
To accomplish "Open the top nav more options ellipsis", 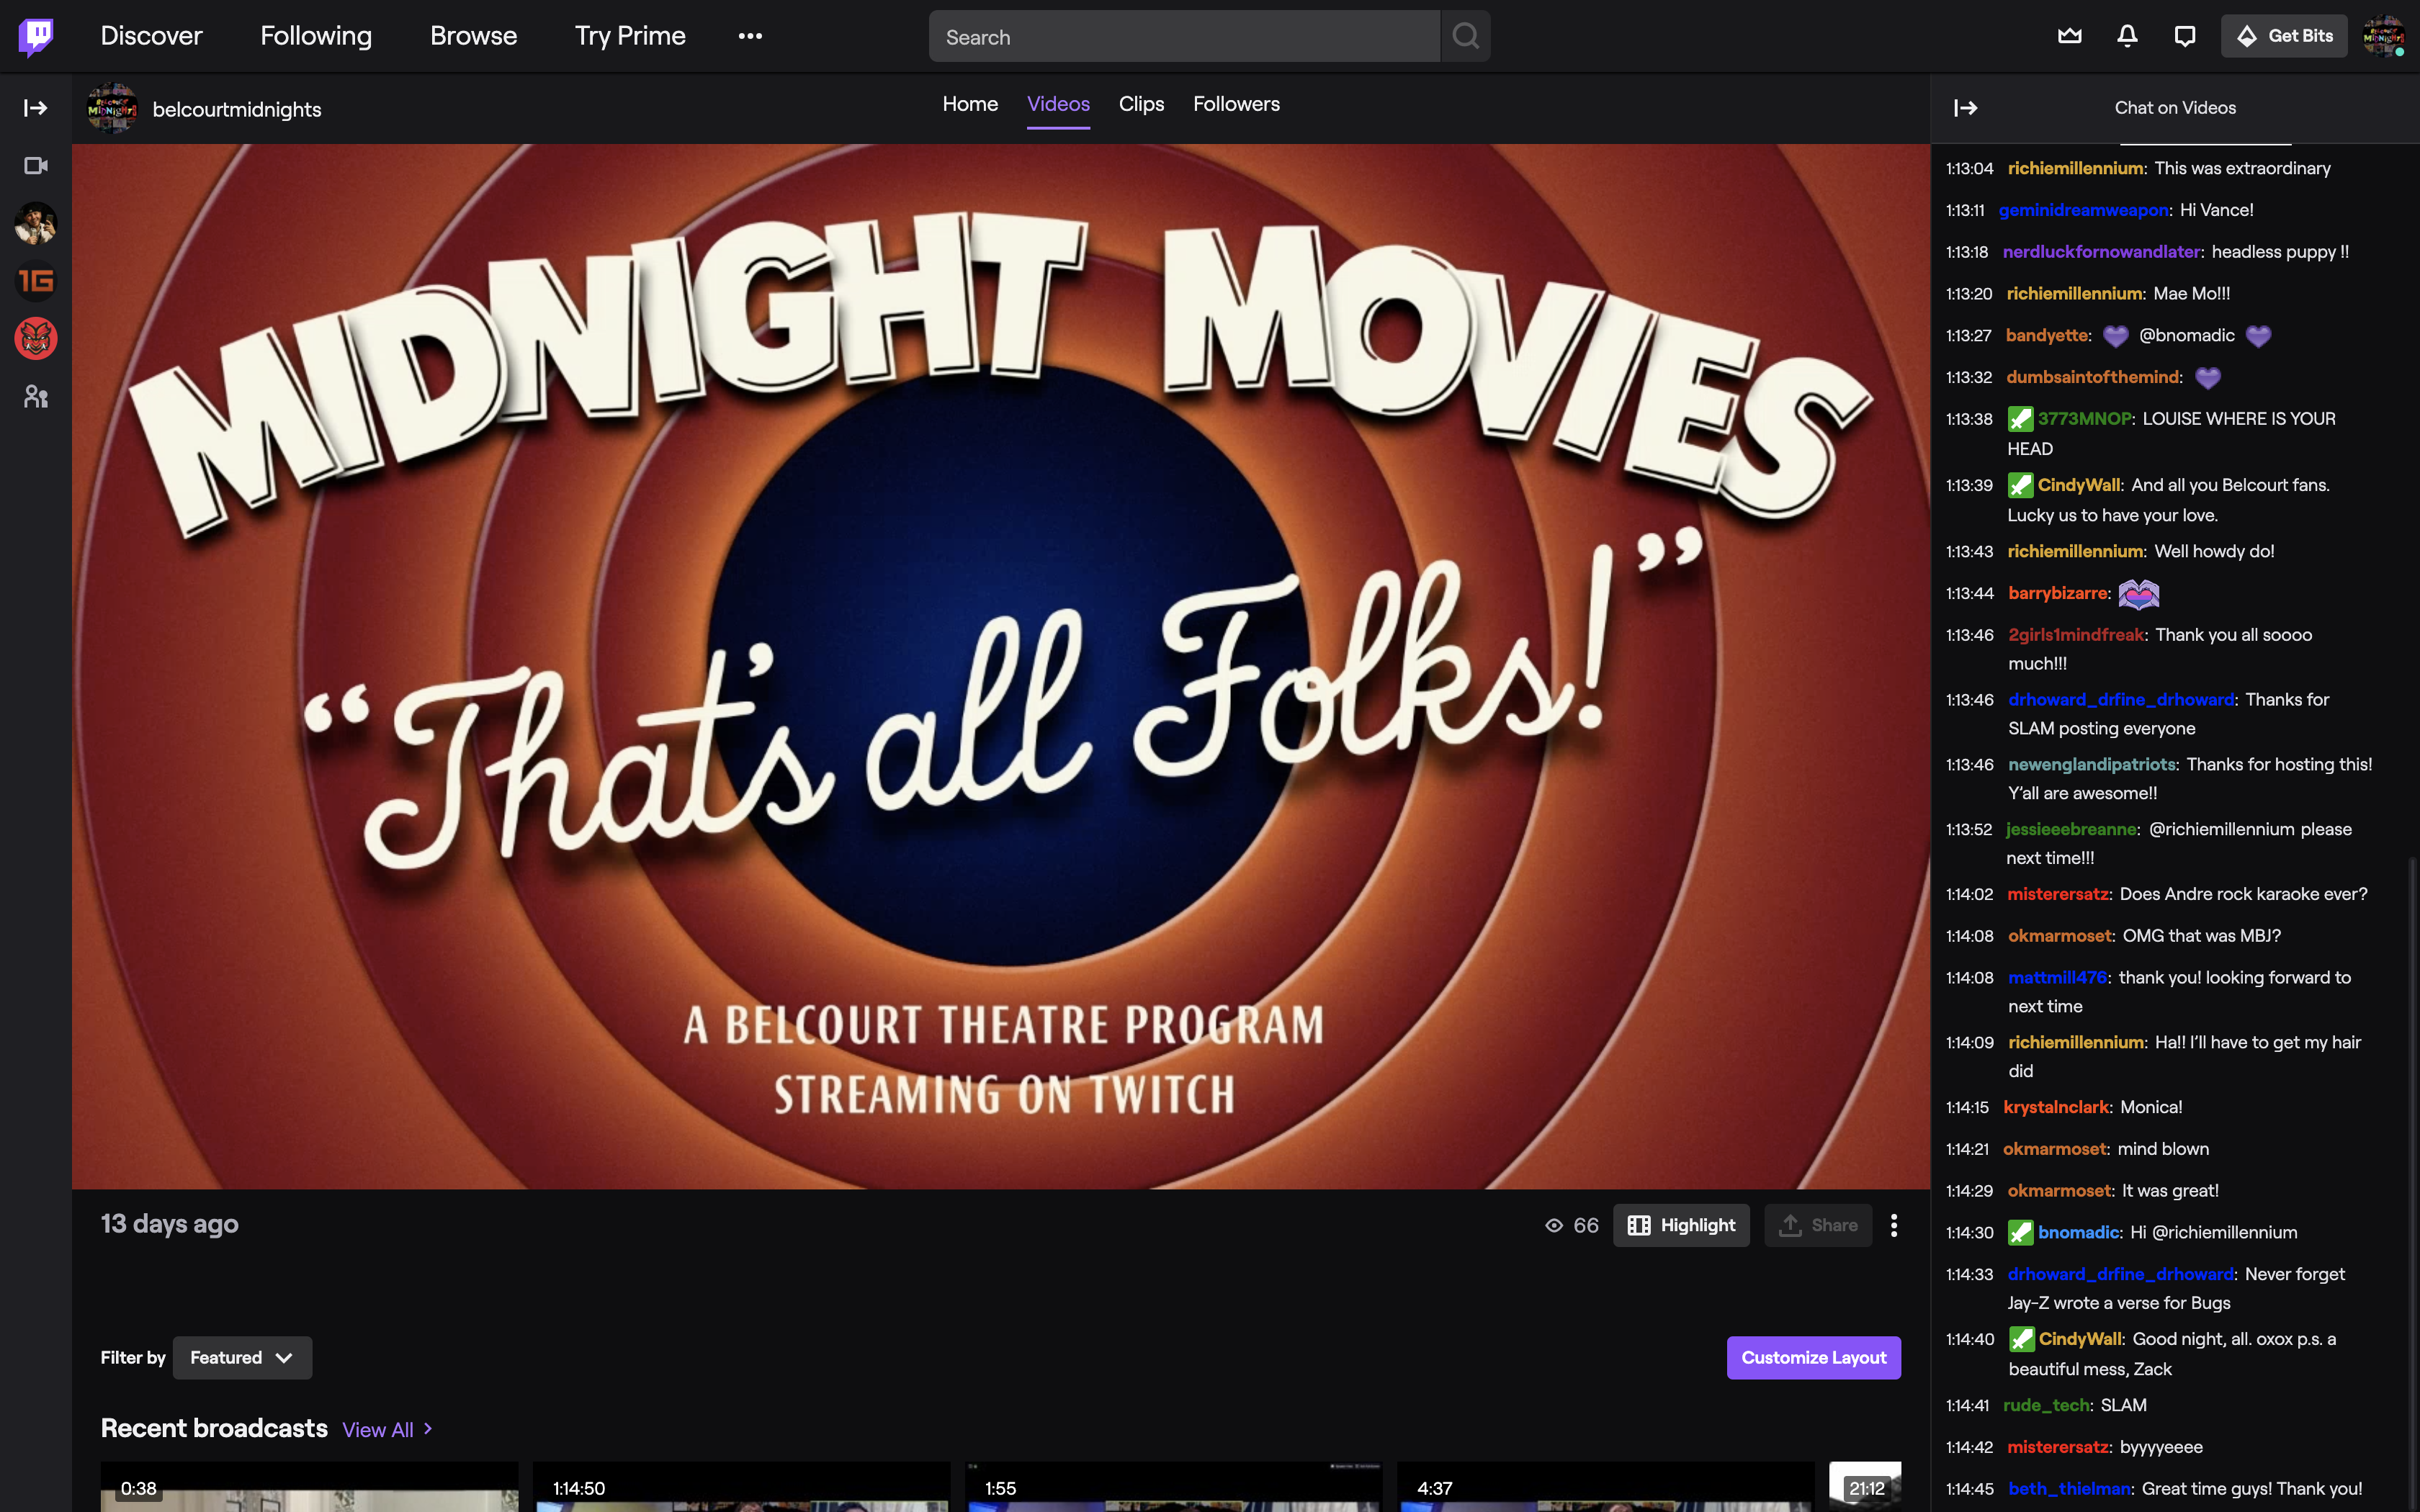I will click(750, 36).
